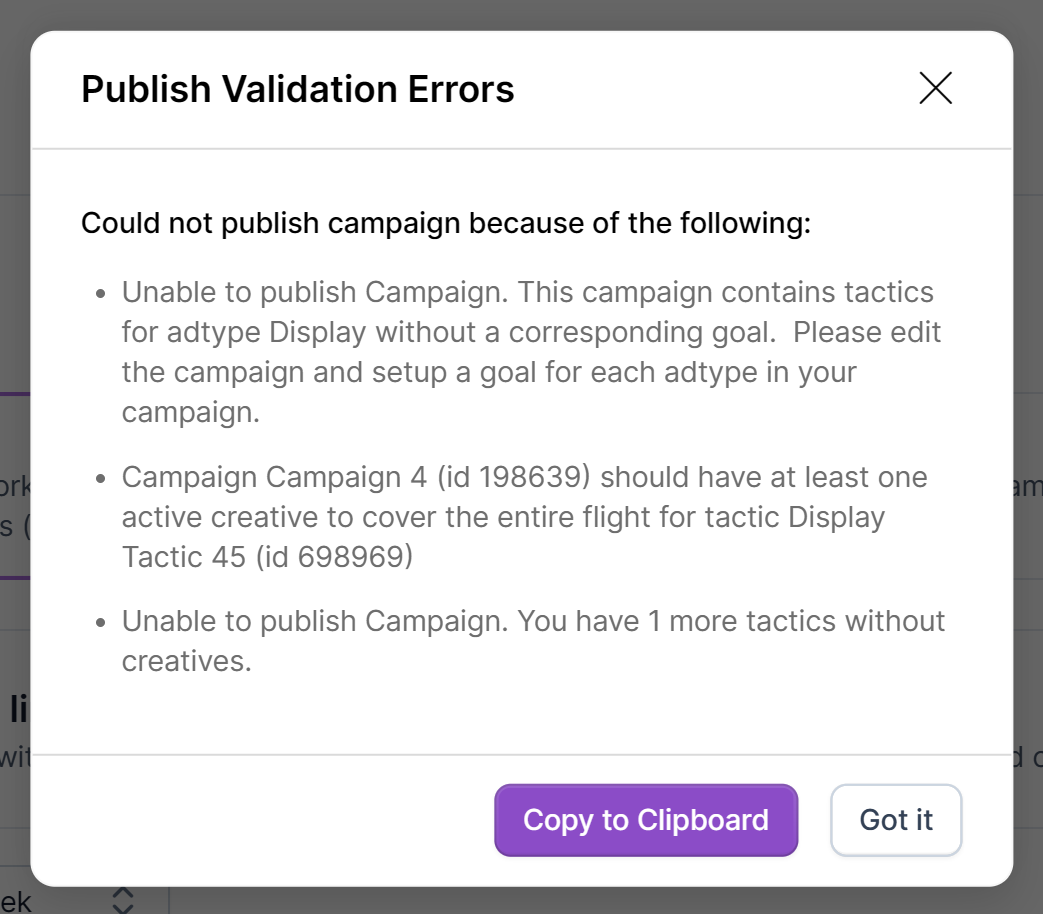This screenshot has height=914, width=1043.
Task: Click the bullet point of the first error
Action: [x=100, y=294]
